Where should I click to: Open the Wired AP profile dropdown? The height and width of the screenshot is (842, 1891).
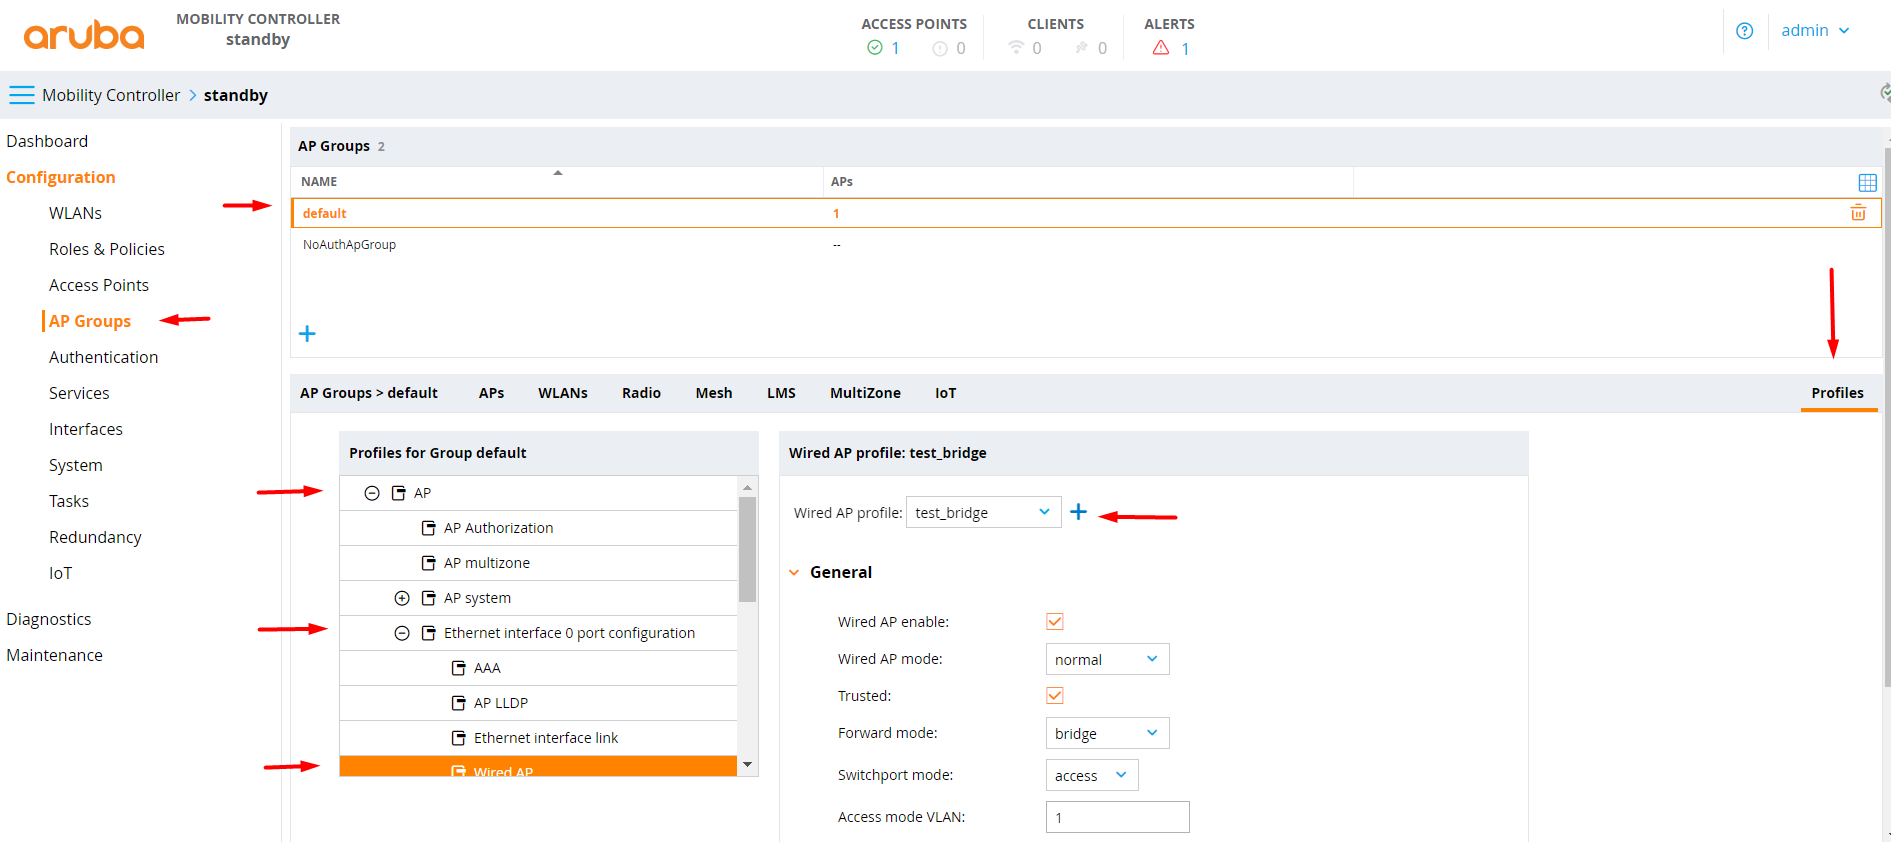point(983,512)
